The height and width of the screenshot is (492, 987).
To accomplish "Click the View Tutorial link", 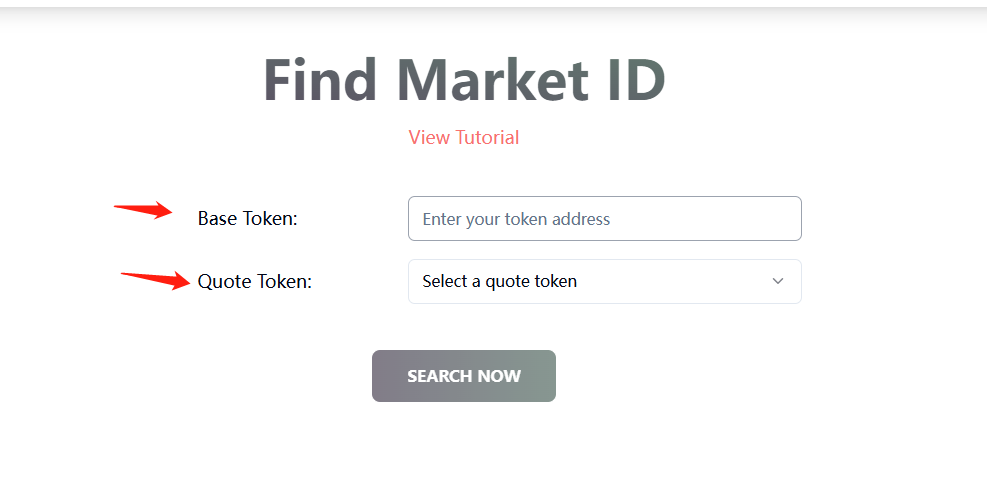I will pyautogui.click(x=463, y=138).
